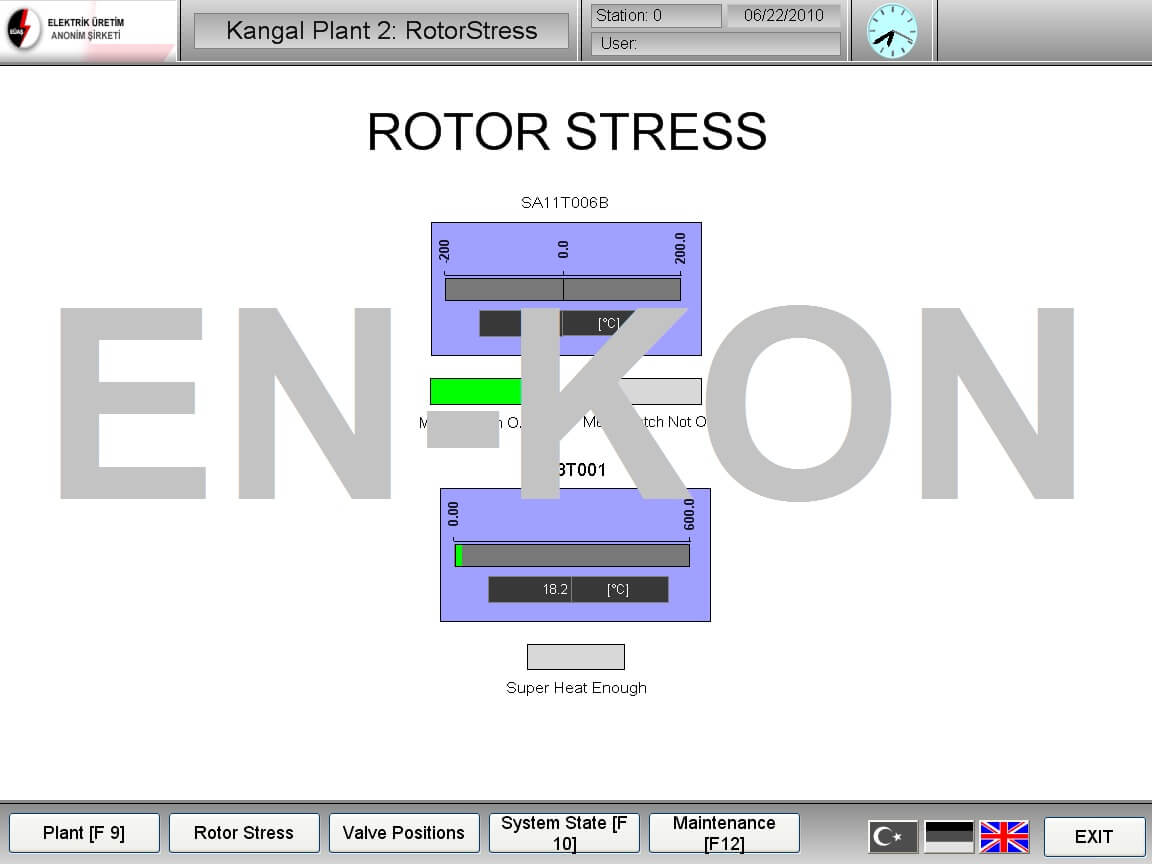Image resolution: width=1152 pixels, height=864 pixels.
Task: Click the green match O.K. indicator
Action: tap(476, 392)
